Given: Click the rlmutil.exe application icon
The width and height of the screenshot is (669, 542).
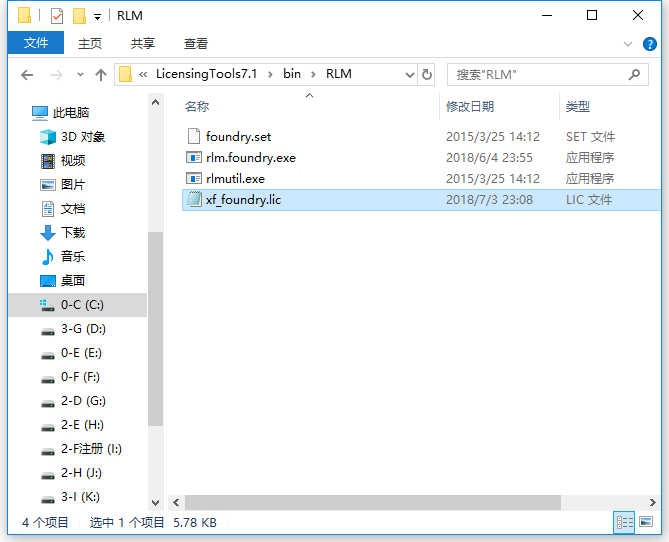Looking at the screenshot, I should pyautogui.click(x=194, y=178).
